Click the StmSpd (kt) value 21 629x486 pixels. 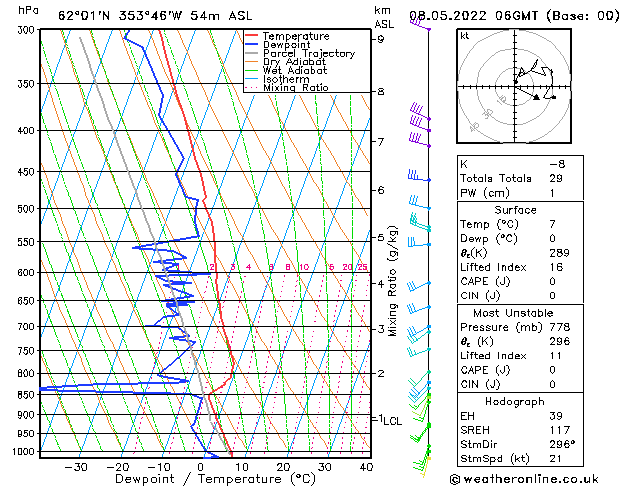pyautogui.click(x=556, y=458)
